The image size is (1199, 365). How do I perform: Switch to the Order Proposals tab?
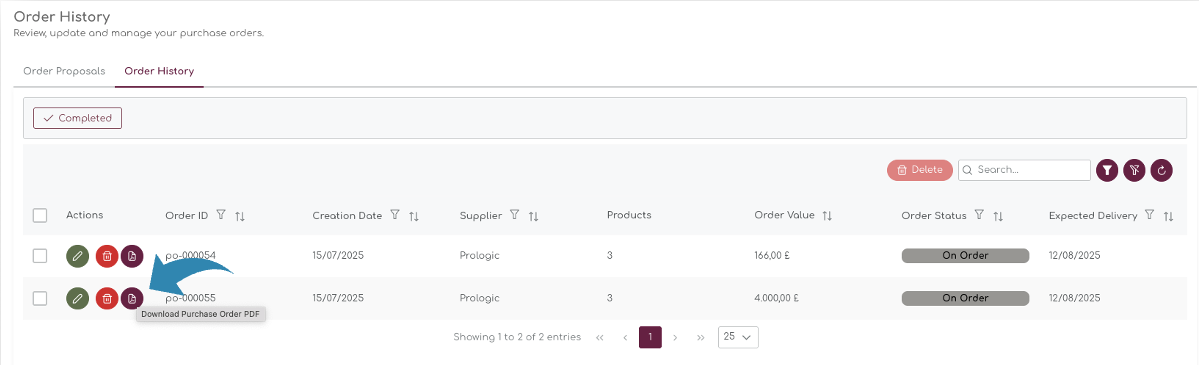point(64,71)
